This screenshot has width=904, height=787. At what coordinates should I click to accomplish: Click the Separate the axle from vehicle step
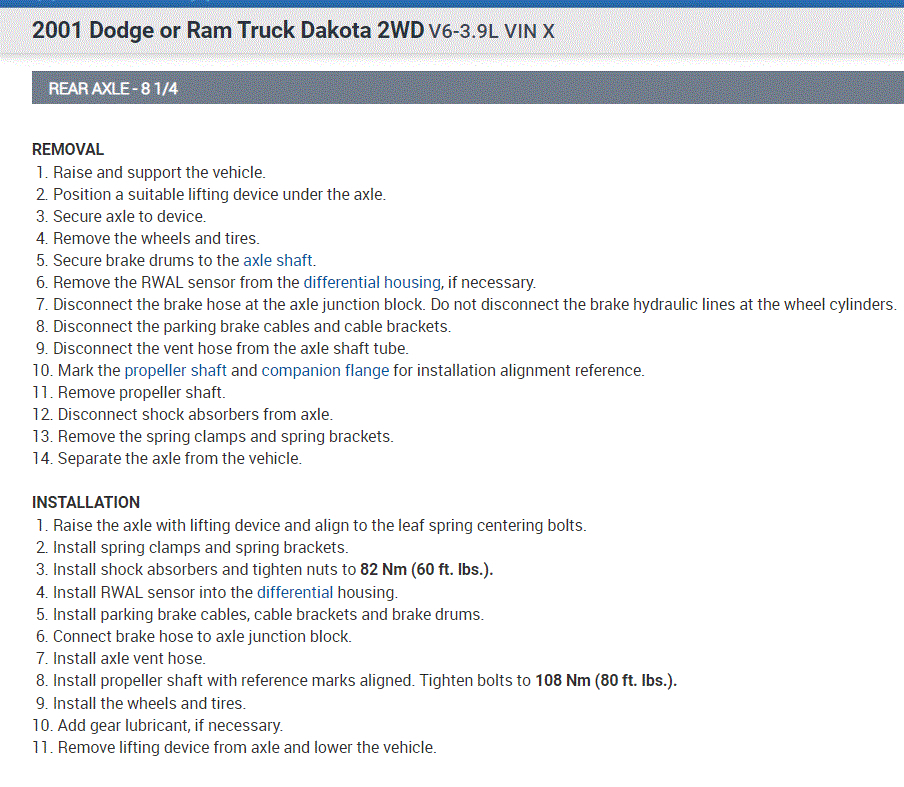179,459
